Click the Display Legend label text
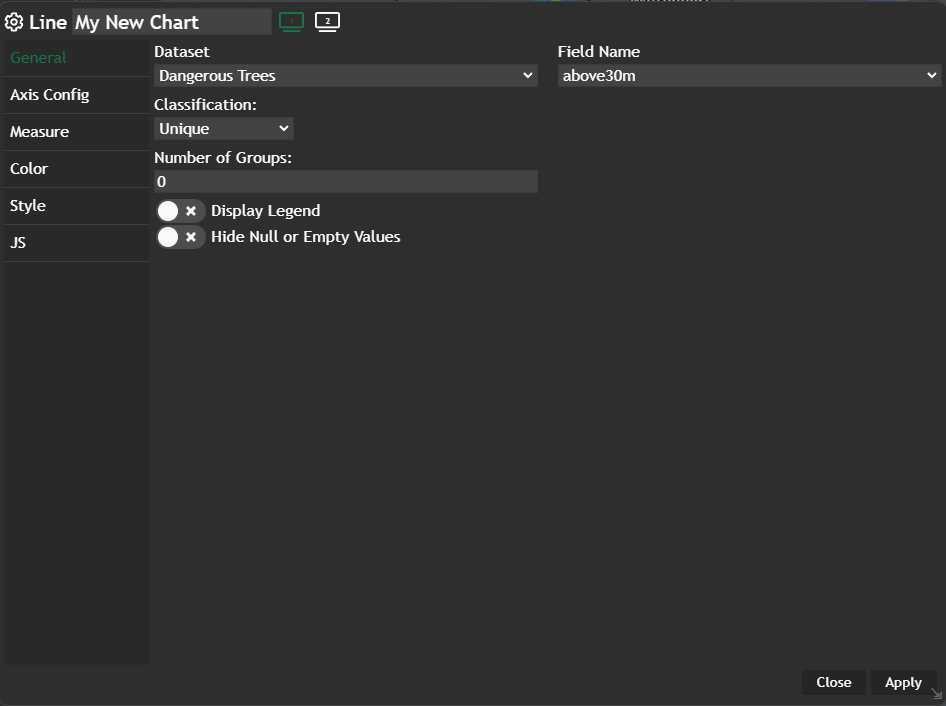Screen dimensions: 946x706 coord(265,211)
